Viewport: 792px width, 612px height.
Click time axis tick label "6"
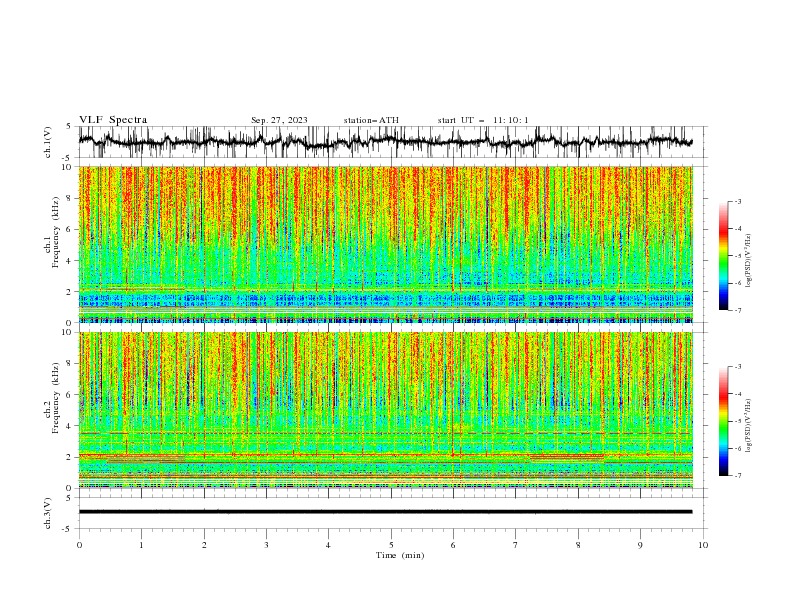[x=453, y=545]
